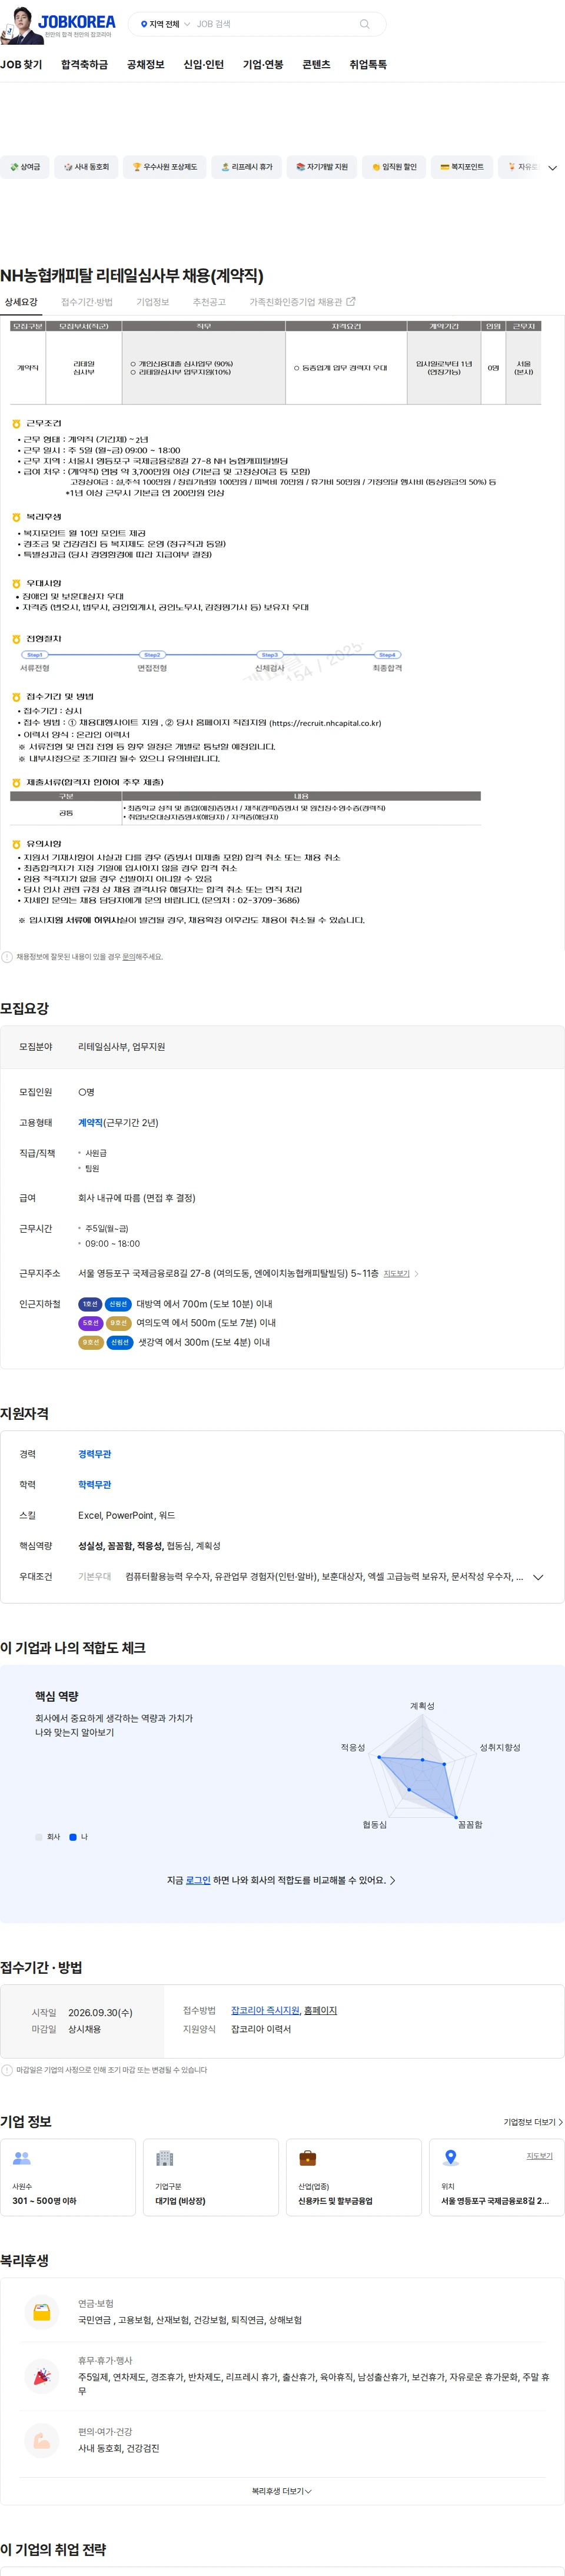The width and height of the screenshot is (565, 2576).
Task: Click the 잡코리아 즉시지원 link
Action: 265,2010
